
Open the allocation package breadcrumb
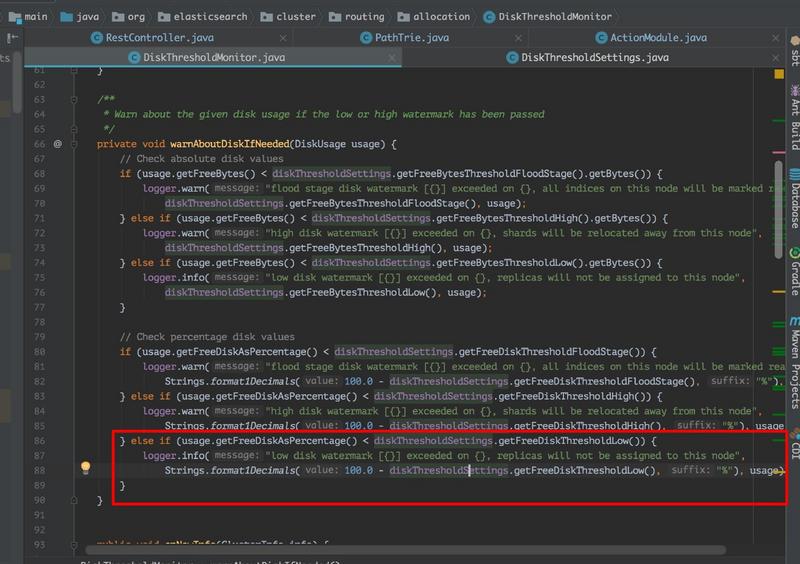click(434, 17)
